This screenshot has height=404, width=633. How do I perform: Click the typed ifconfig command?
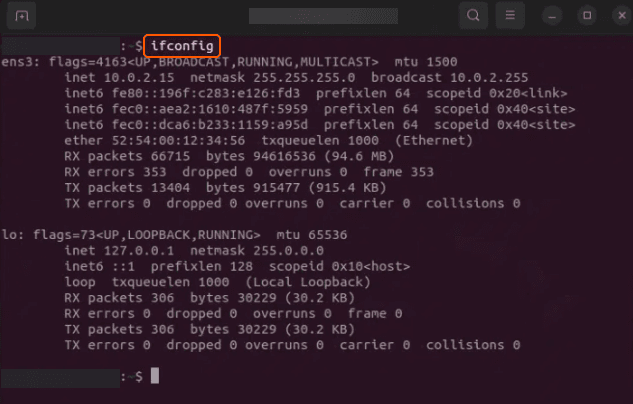[x=182, y=46]
